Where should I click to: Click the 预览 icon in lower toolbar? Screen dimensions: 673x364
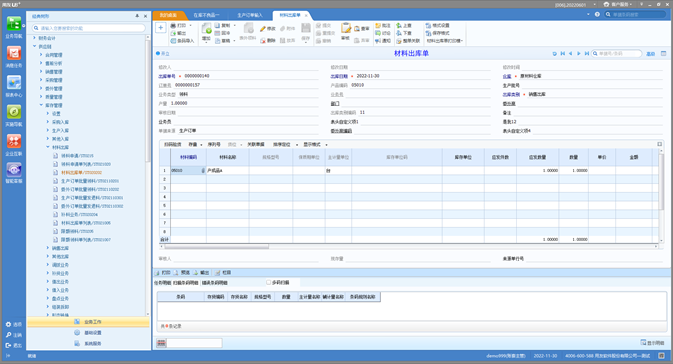(x=176, y=273)
